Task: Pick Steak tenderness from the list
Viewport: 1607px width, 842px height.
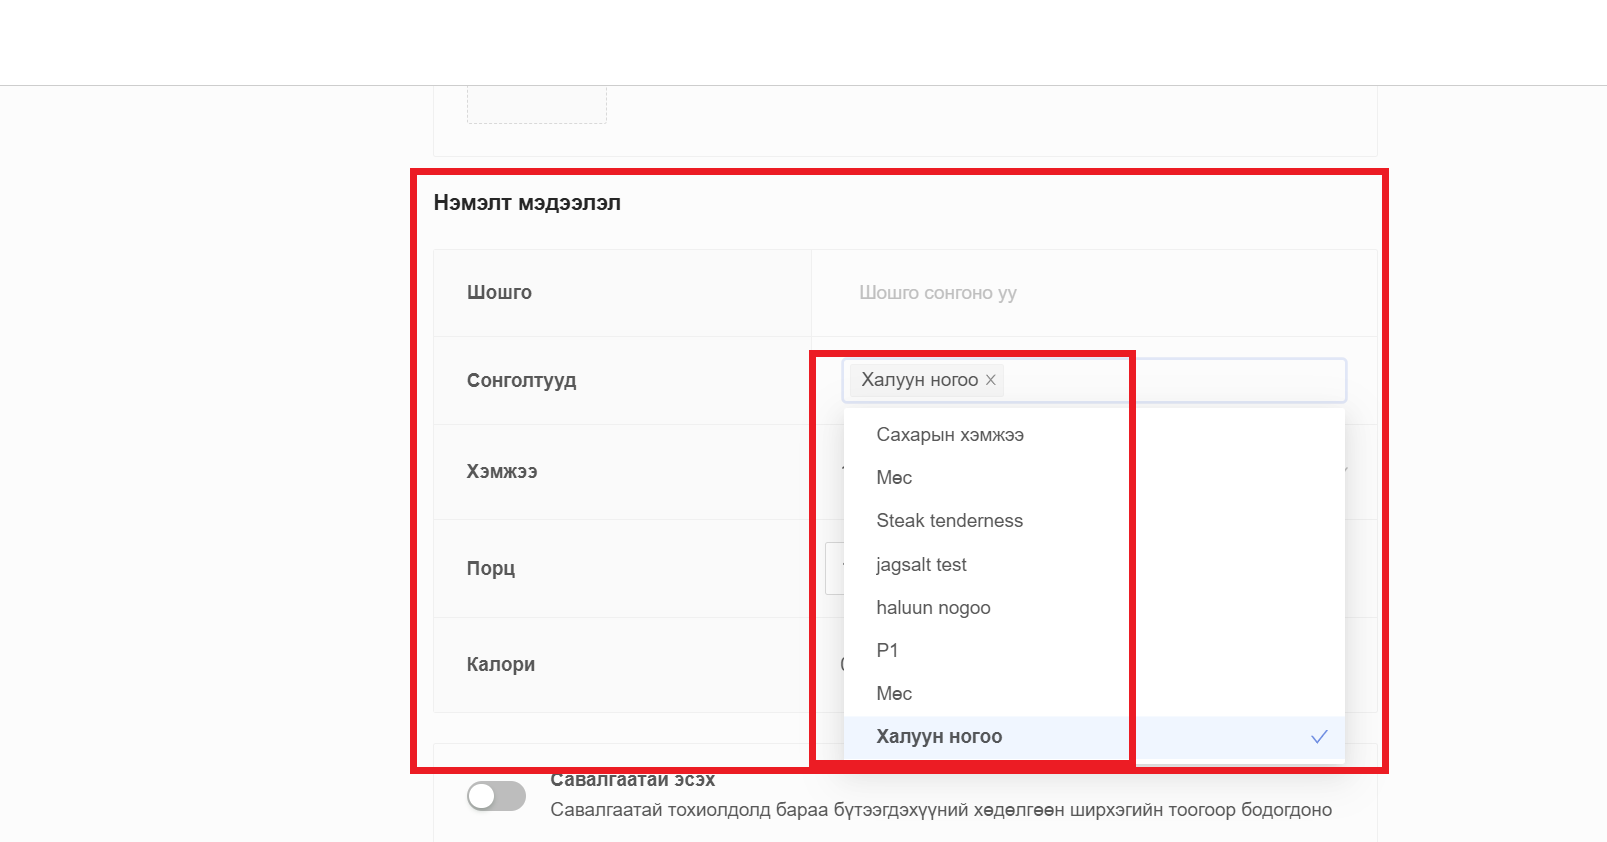Action: [949, 521]
